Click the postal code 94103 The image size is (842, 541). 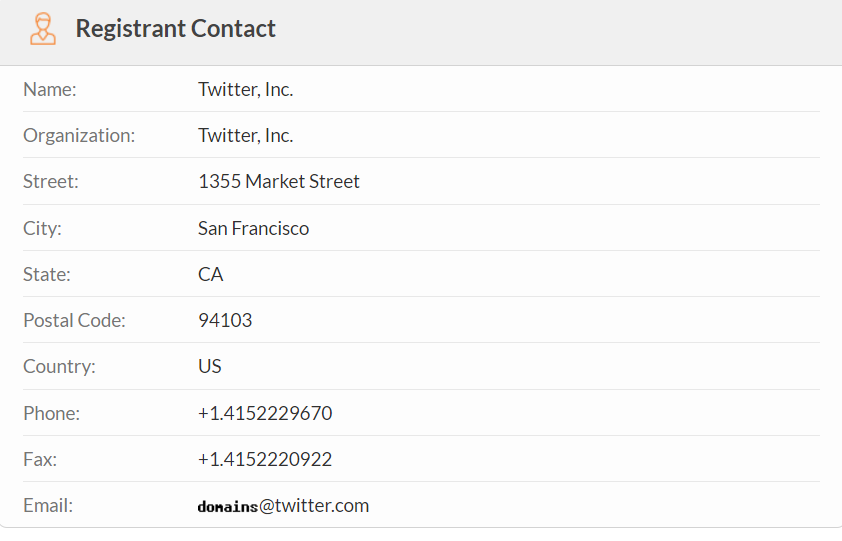225,321
